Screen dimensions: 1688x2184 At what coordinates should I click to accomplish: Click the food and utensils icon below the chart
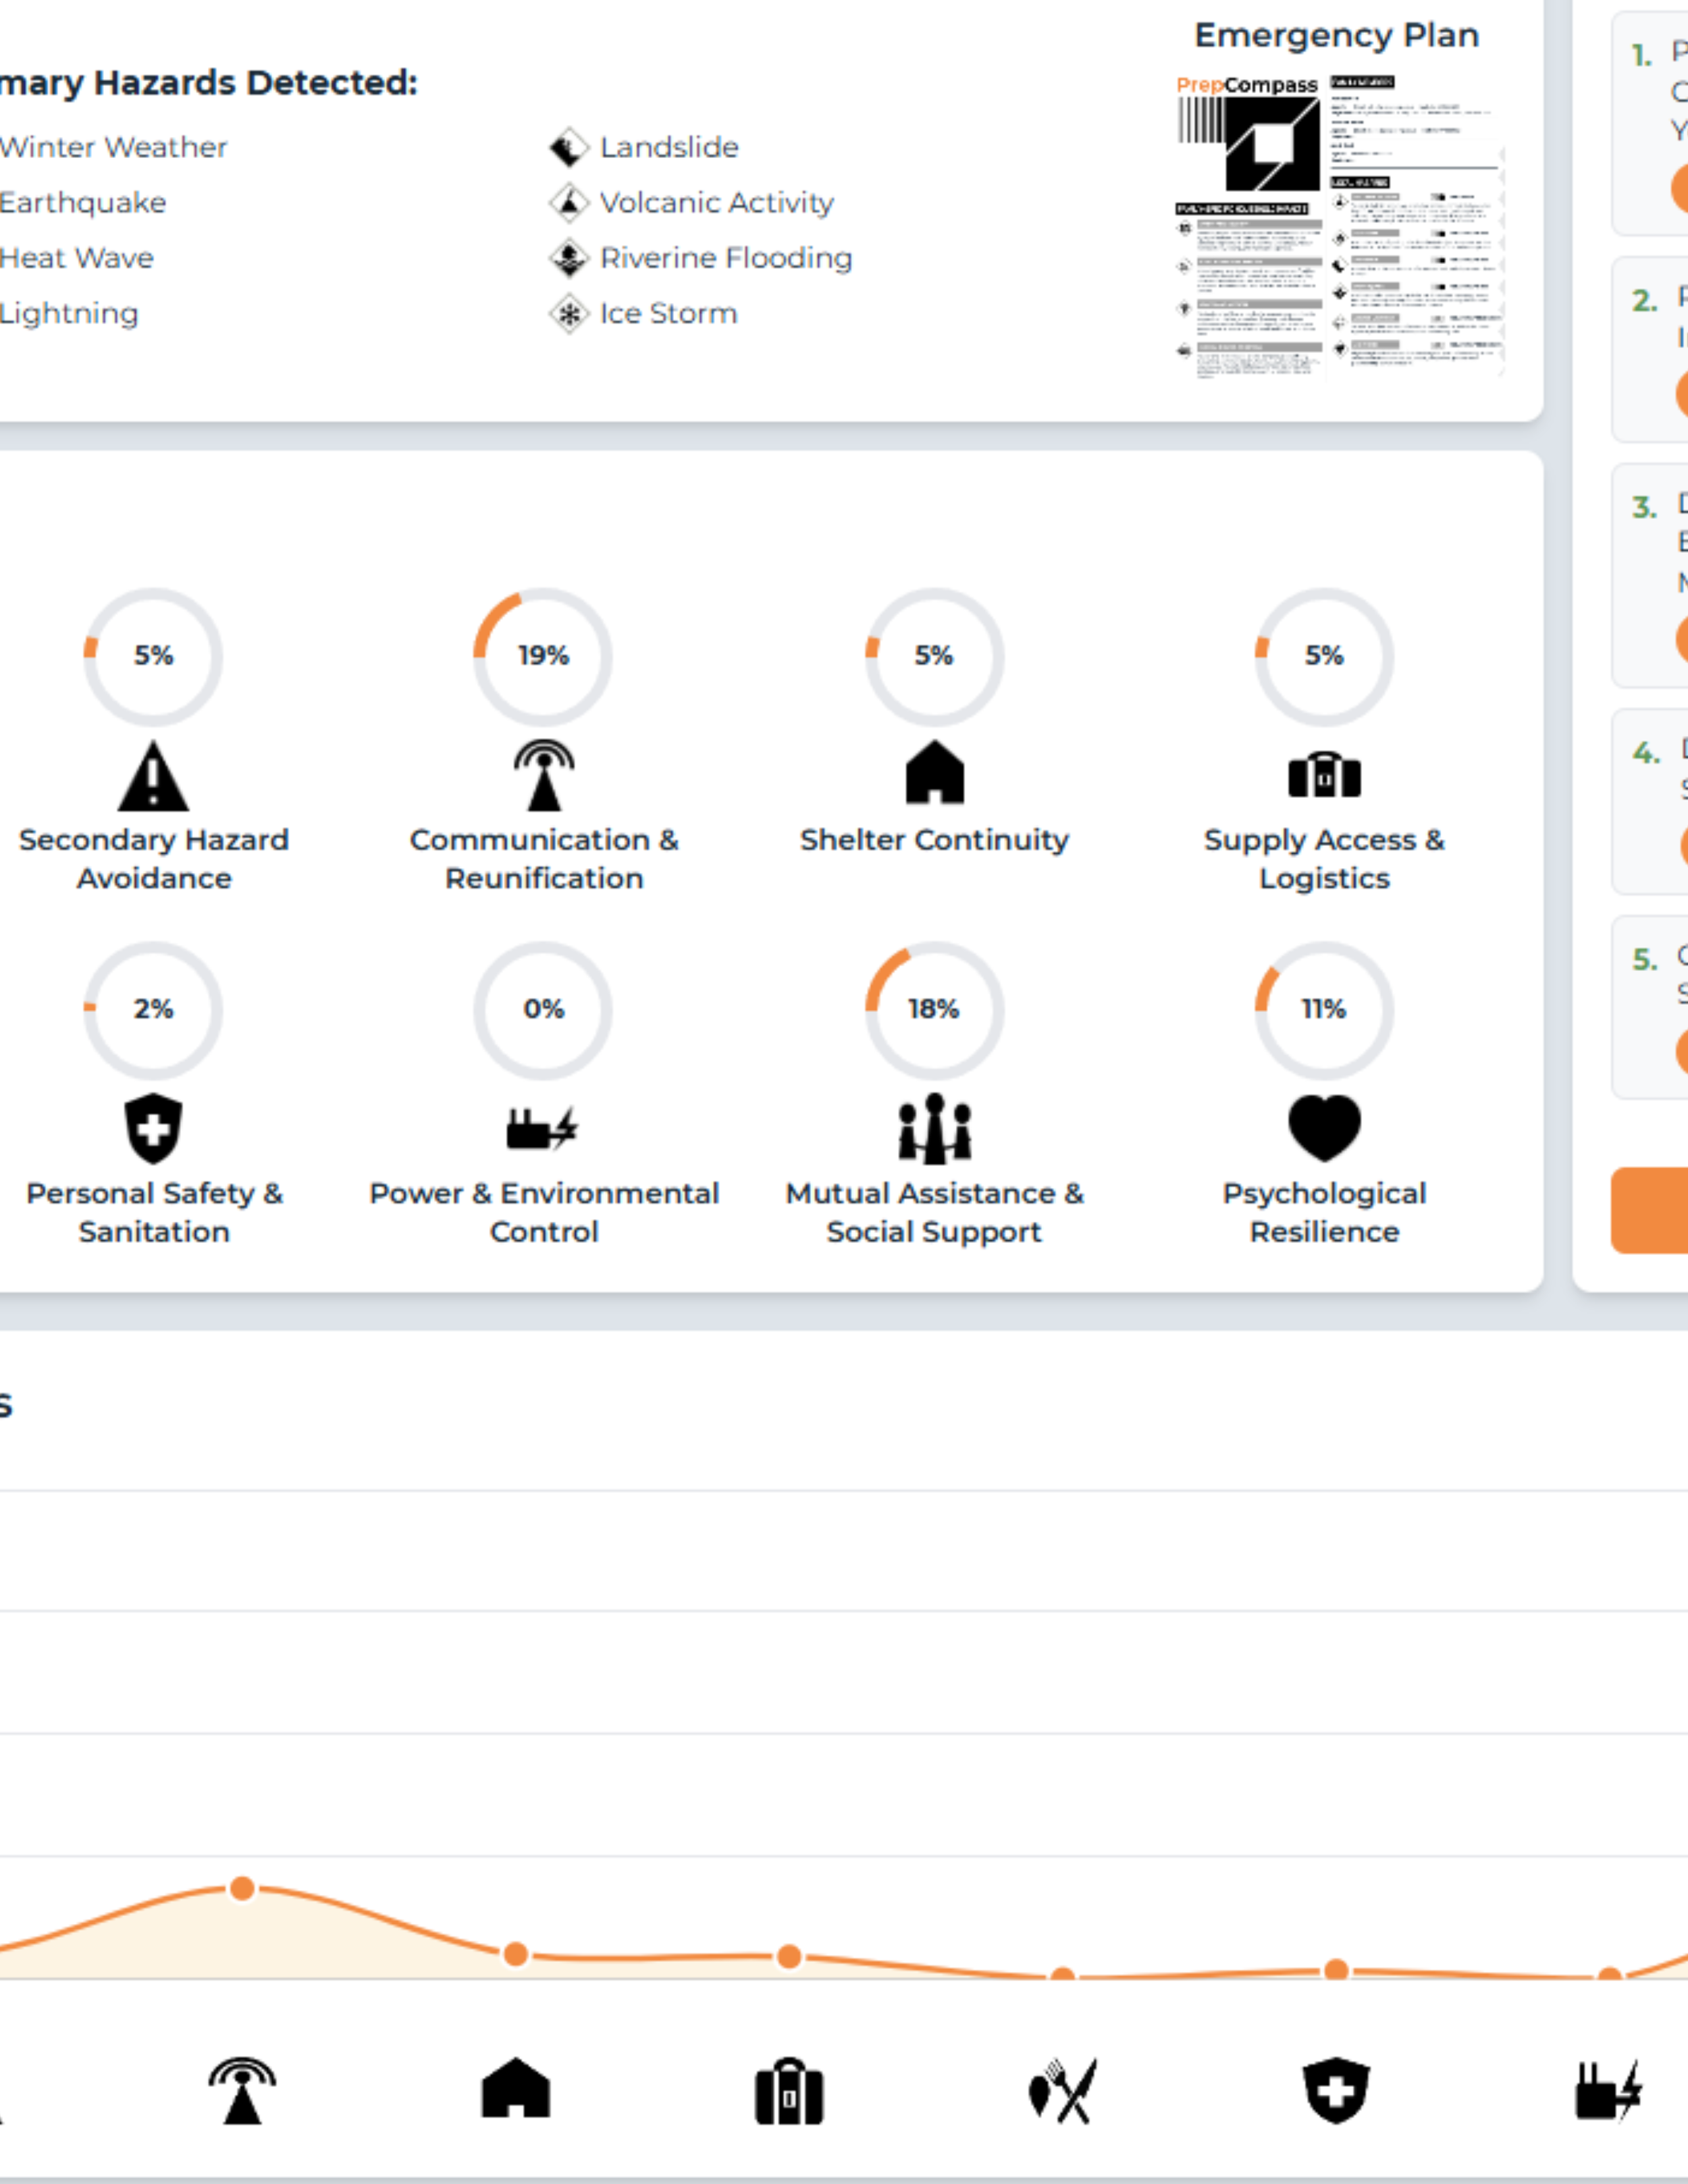1063,2091
